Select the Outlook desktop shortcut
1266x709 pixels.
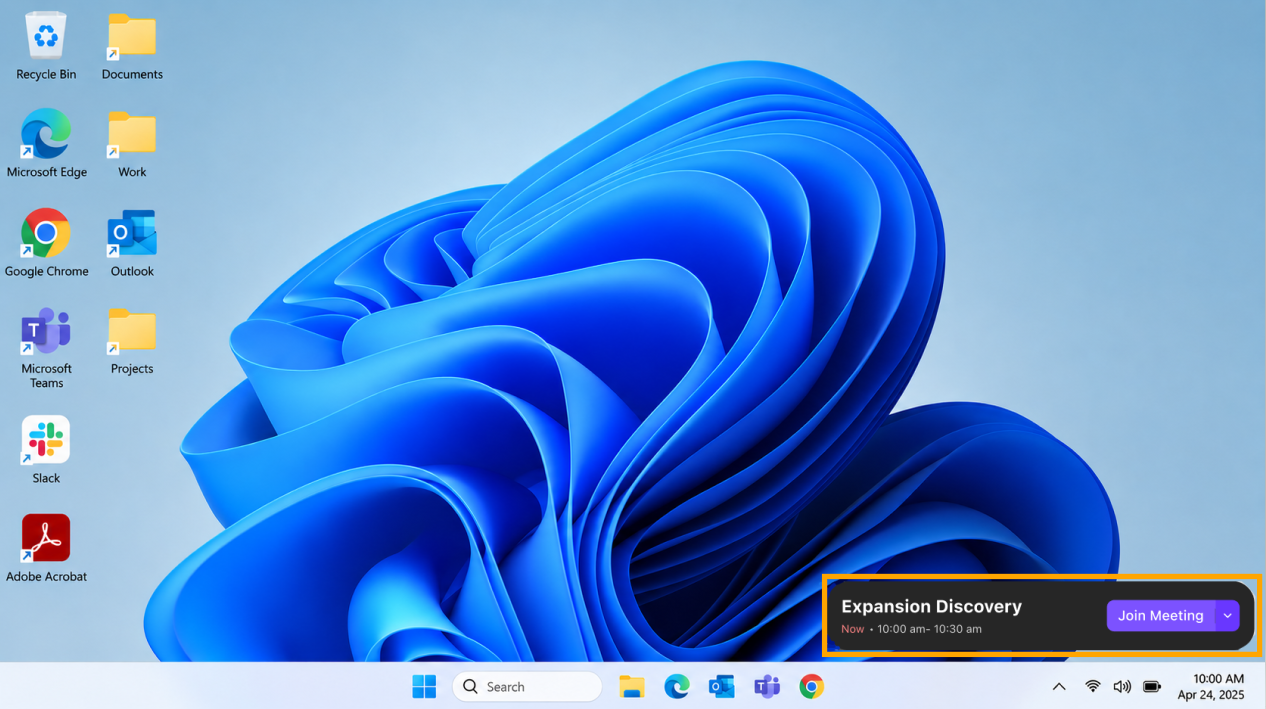[x=132, y=243]
